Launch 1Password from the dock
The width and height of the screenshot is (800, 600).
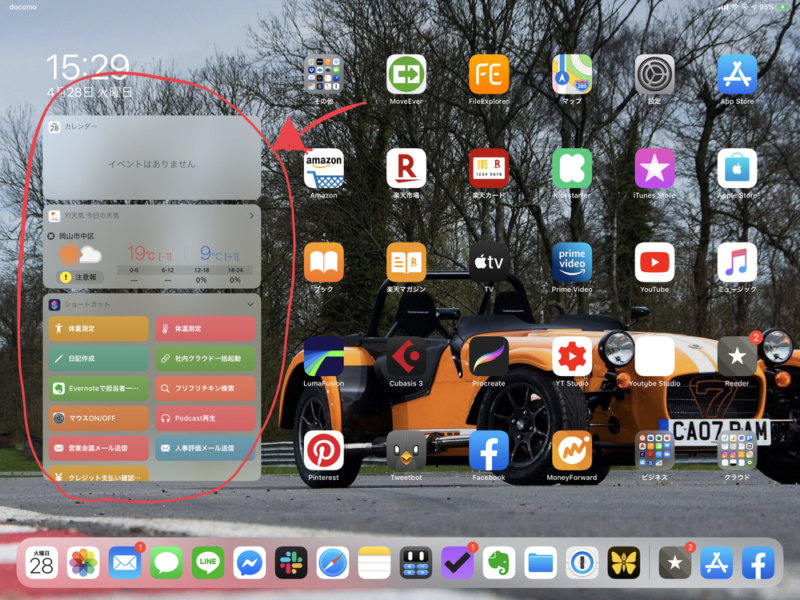582,563
